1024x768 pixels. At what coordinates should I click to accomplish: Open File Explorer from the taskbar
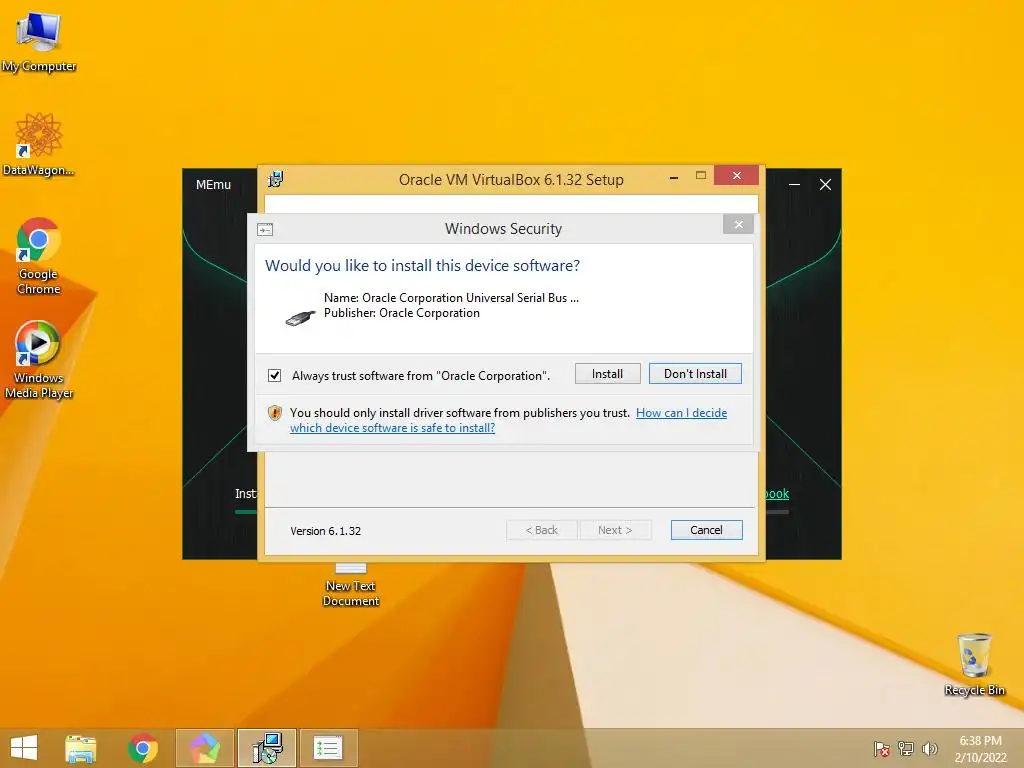pos(80,748)
